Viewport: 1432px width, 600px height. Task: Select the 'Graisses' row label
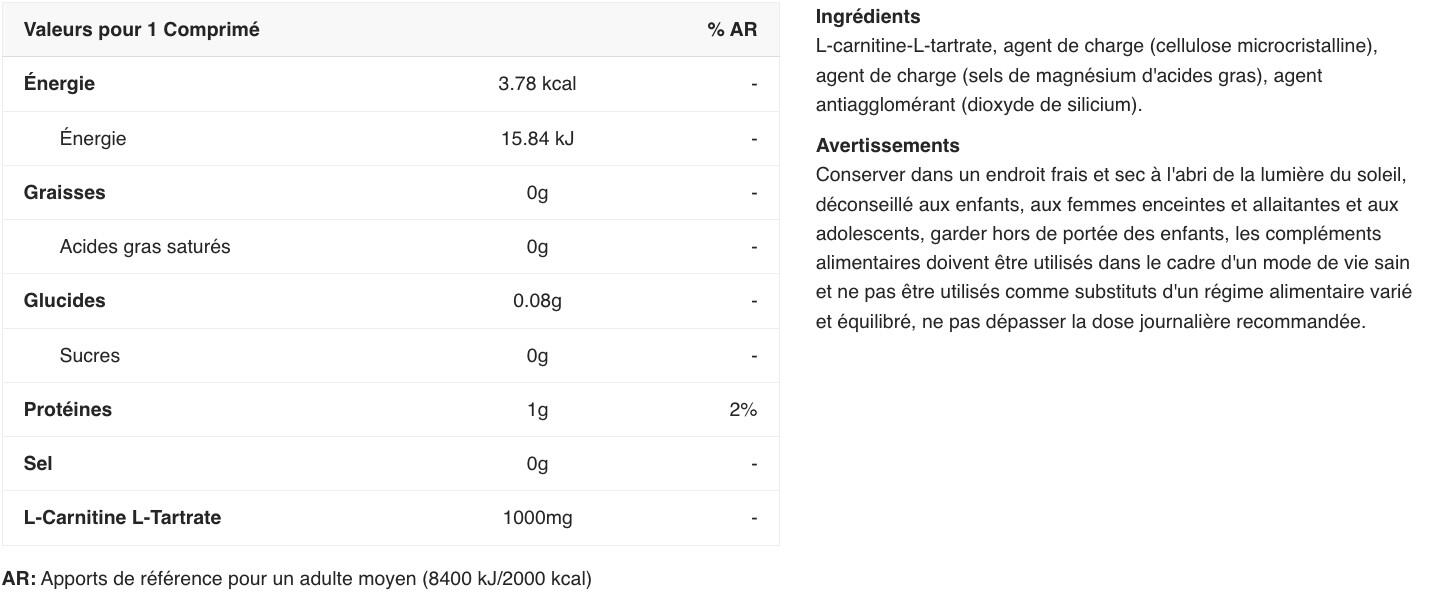(64, 192)
